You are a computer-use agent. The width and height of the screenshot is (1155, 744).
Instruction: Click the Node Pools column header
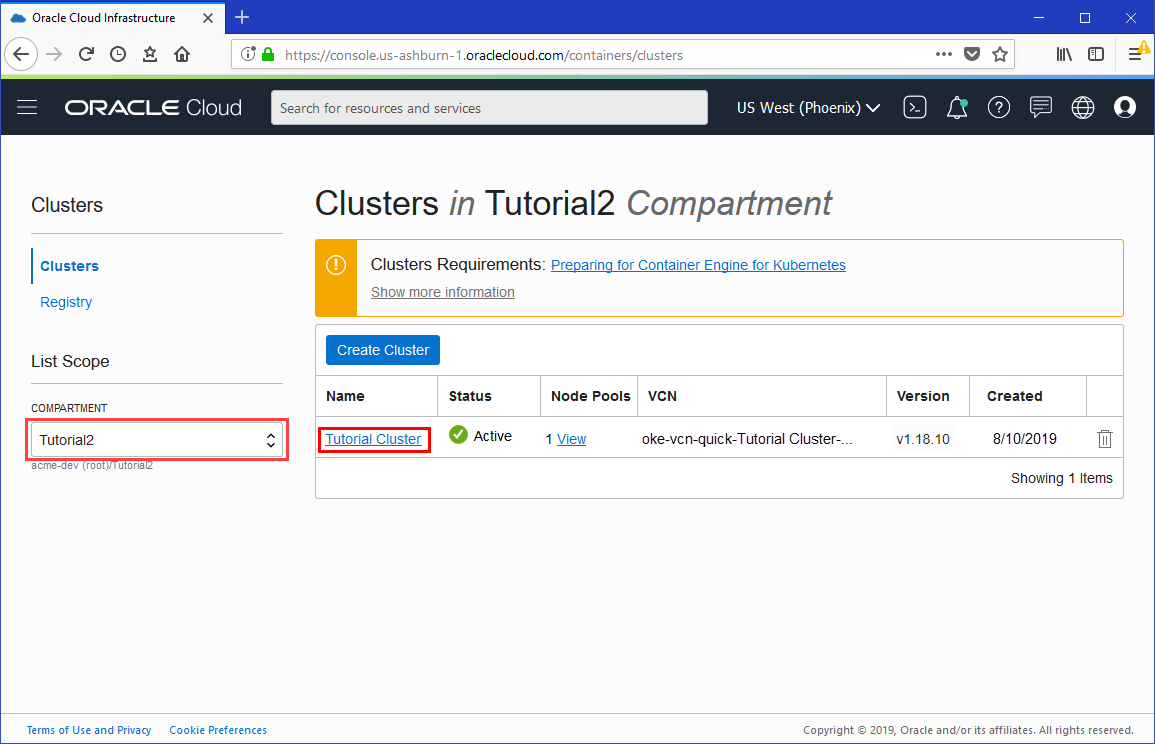click(x=591, y=396)
